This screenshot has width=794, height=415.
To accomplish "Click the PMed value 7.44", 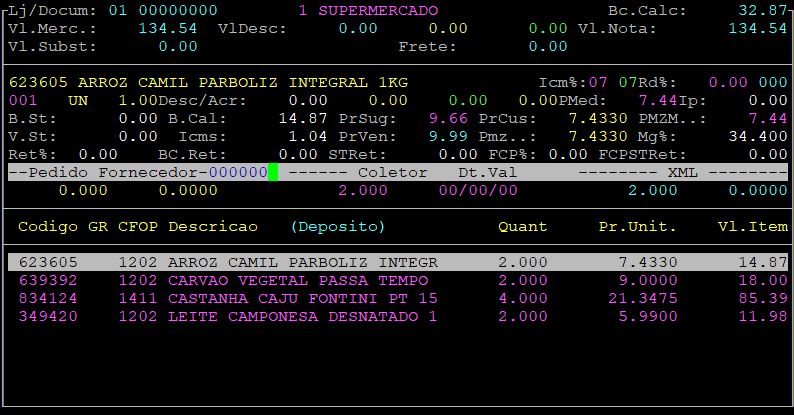I will pyautogui.click(x=658, y=101).
